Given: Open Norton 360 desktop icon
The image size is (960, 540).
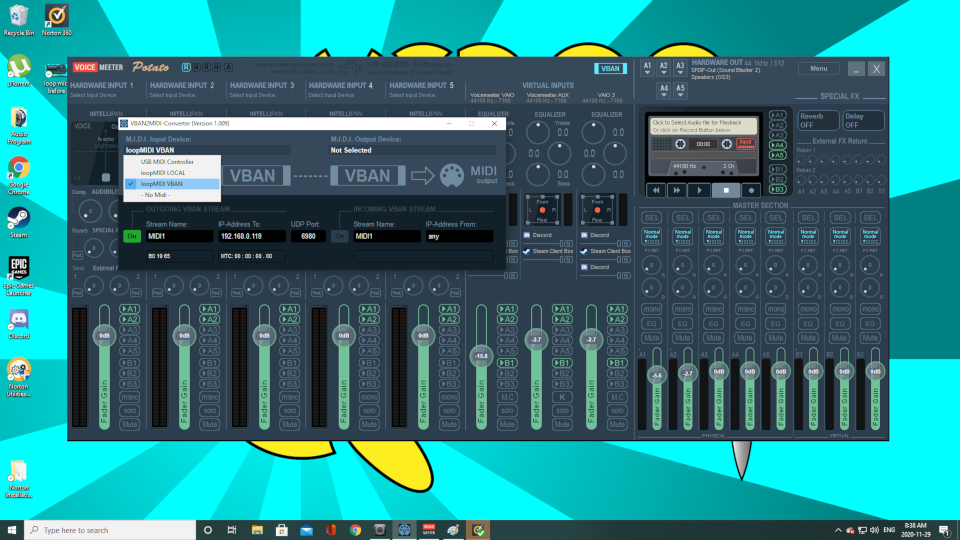Looking at the screenshot, I should click(56, 20).
